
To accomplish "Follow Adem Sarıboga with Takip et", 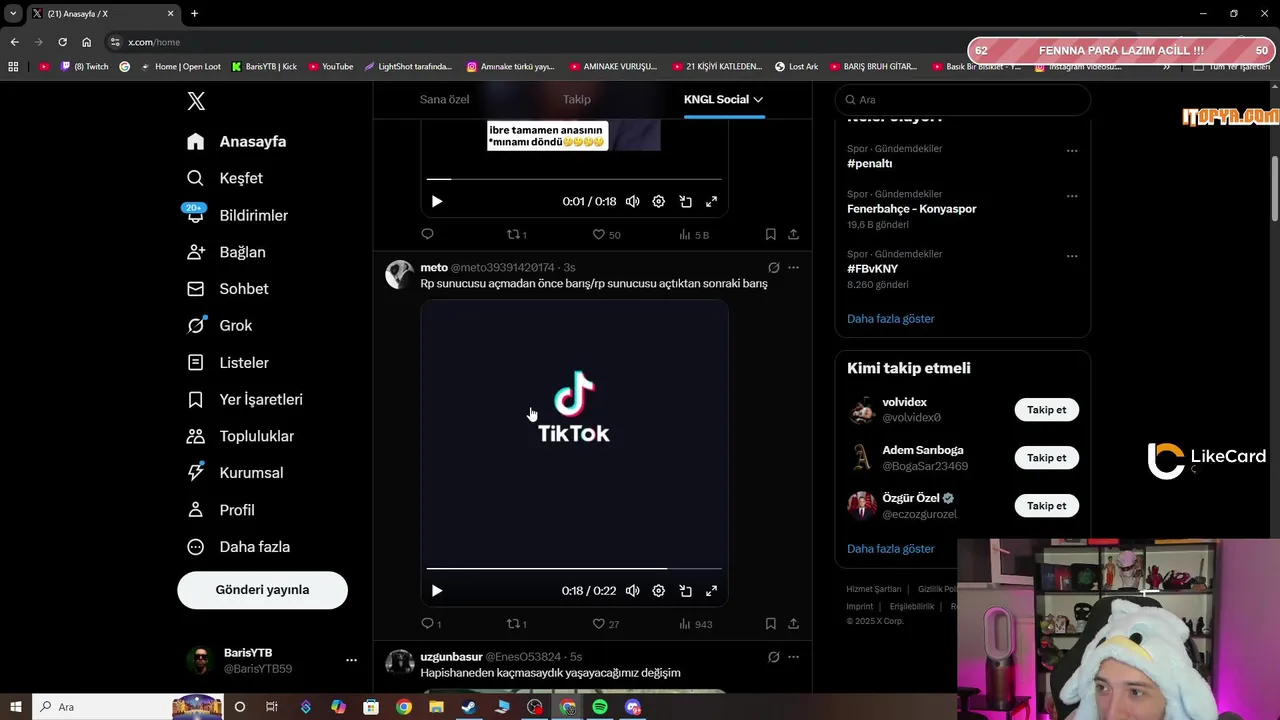I will (x=1046, y=458).
